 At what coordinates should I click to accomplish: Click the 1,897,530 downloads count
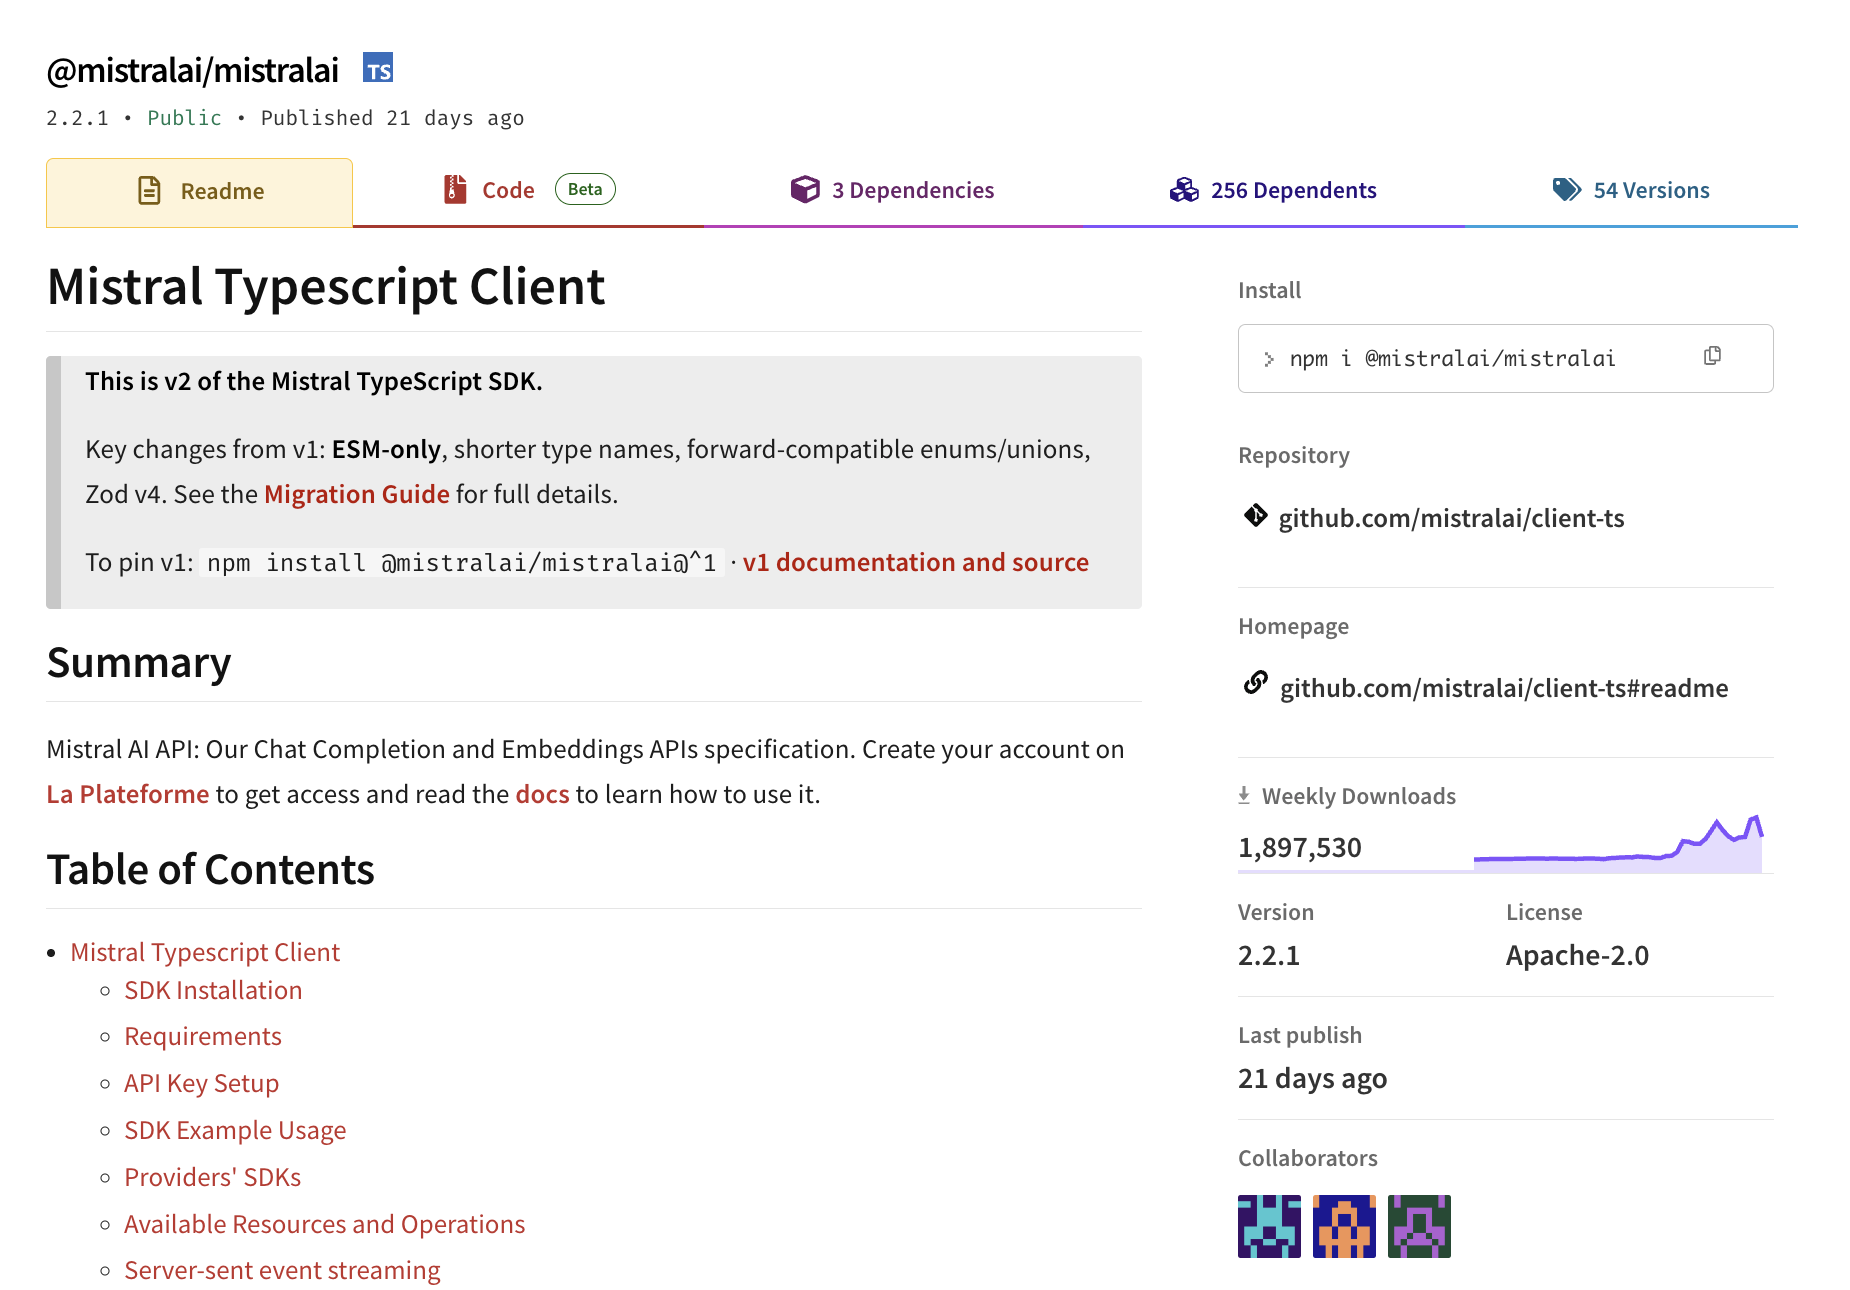tap(1300, 847)
